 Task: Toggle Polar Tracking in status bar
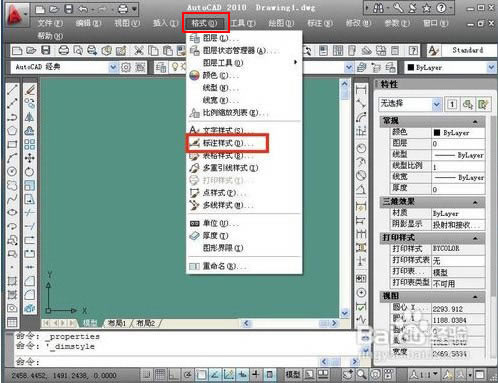click(188, 375)
